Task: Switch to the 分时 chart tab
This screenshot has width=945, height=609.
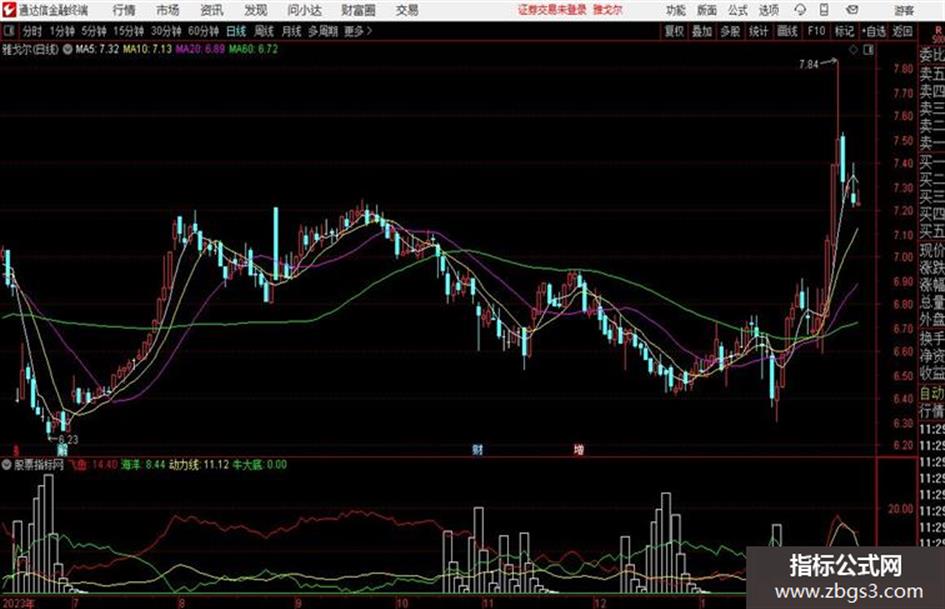Action: click(33, 31)
